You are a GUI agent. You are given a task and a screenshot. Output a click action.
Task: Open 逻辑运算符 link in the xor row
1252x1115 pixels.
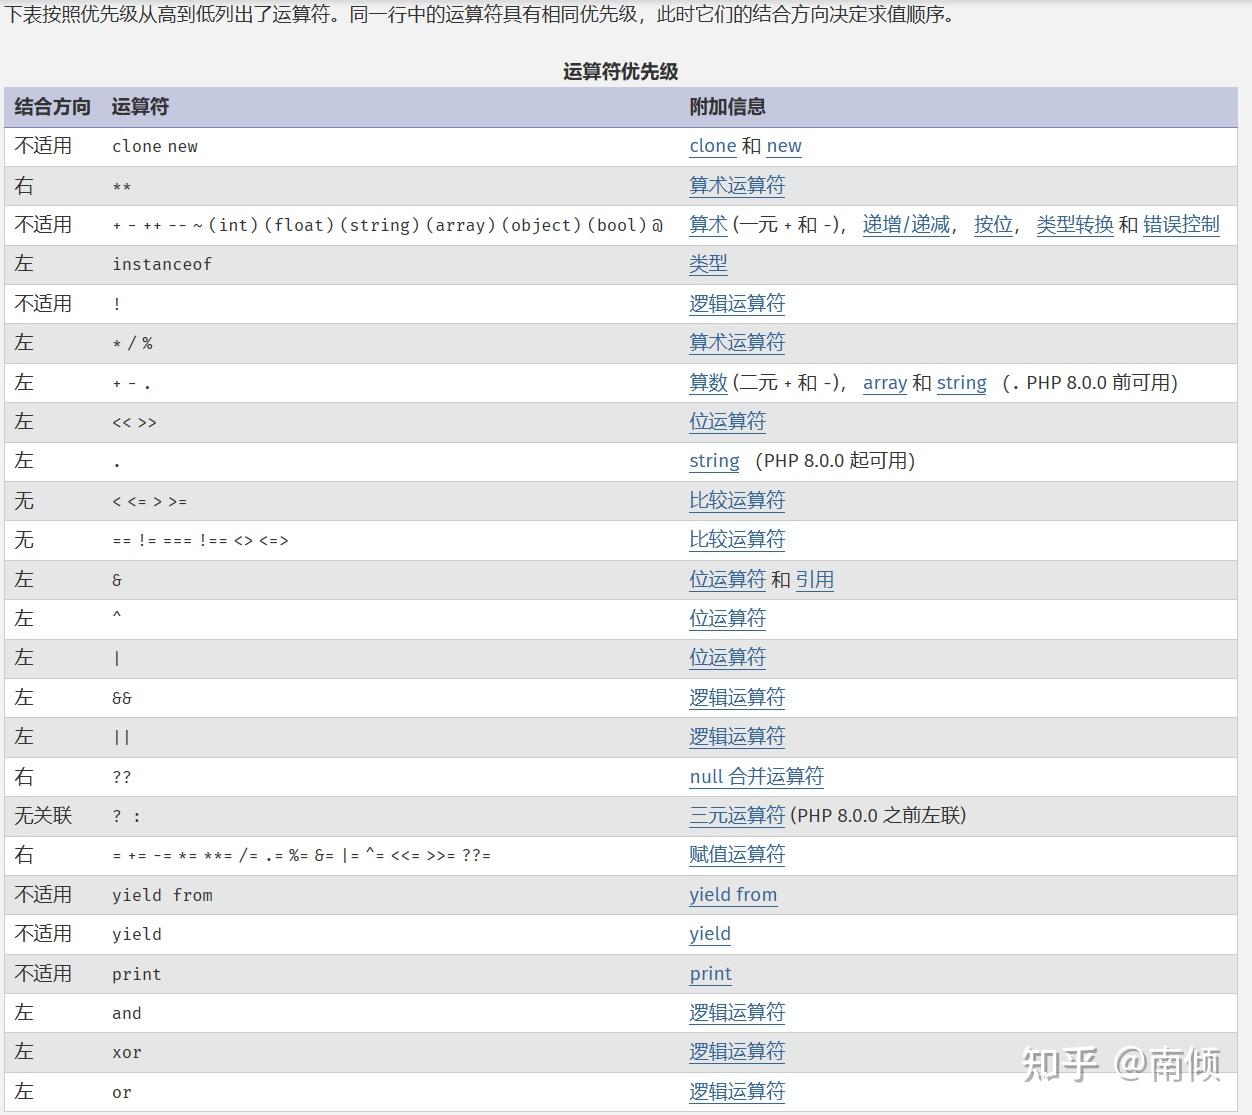(x=737, y=1052)
